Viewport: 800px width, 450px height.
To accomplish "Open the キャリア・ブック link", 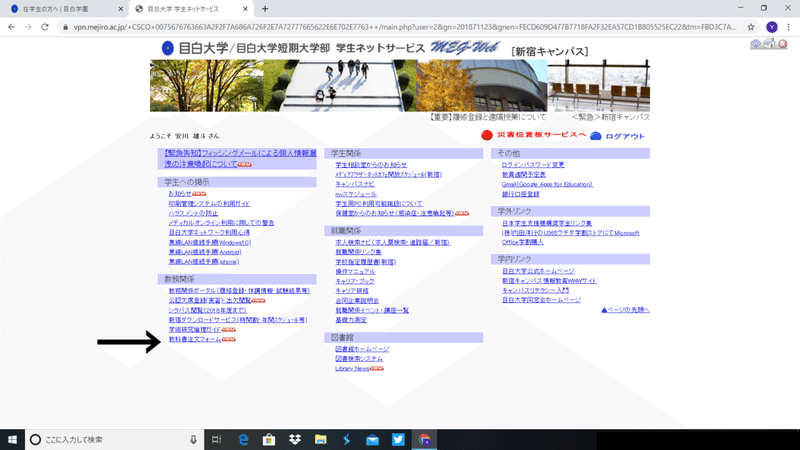I will point(355,281).
